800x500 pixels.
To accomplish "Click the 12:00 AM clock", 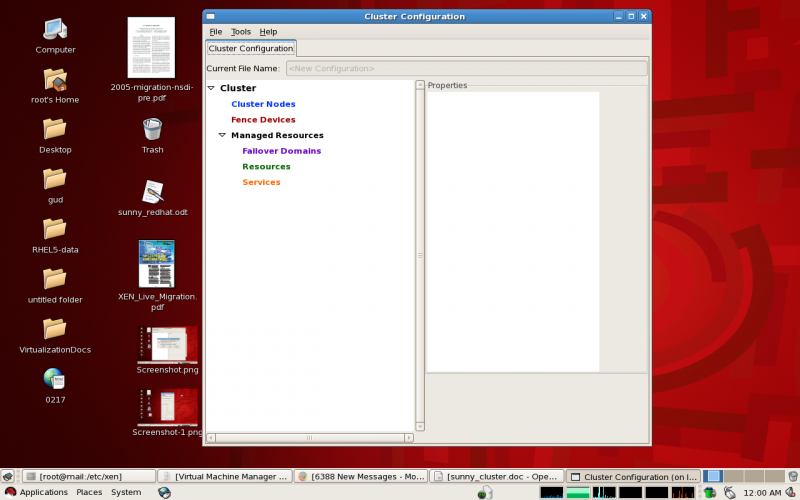I will 762,493.
